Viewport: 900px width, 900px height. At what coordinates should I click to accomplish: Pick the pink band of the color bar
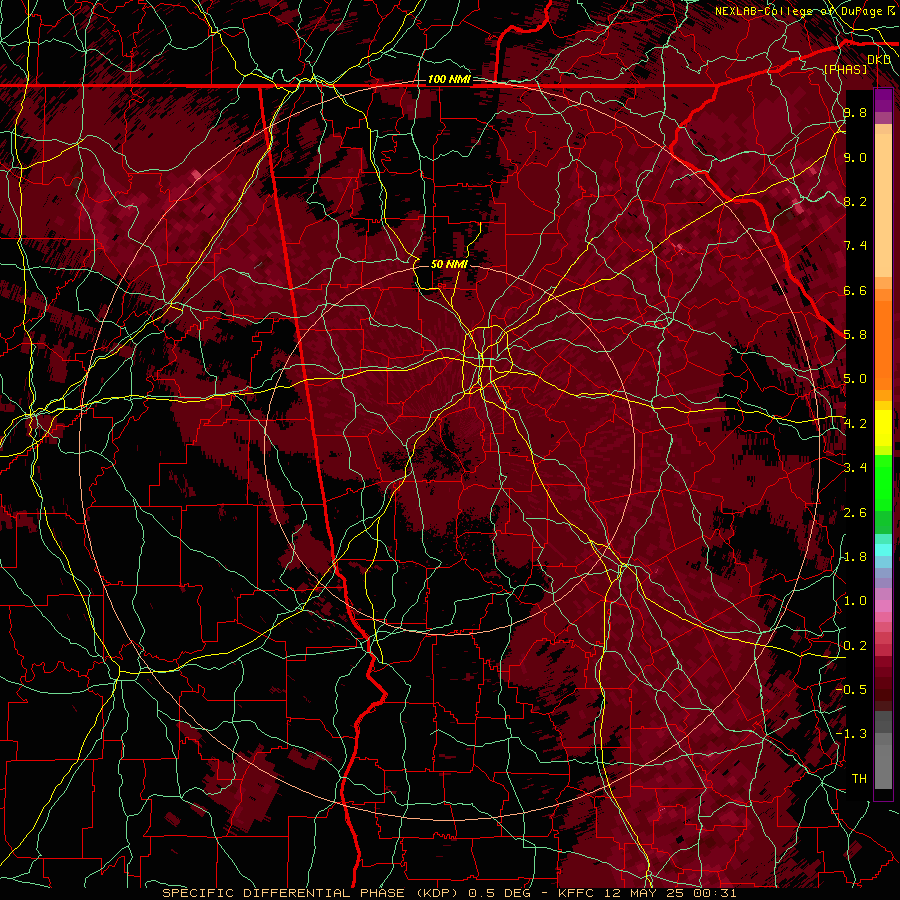[883, 606]
